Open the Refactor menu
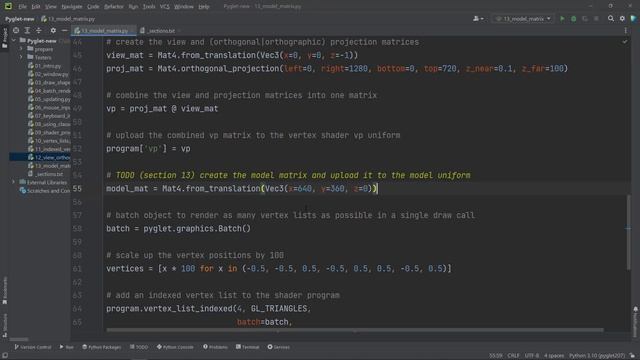The width and height of the screenshot is (640, 360). tap(113, 7)
